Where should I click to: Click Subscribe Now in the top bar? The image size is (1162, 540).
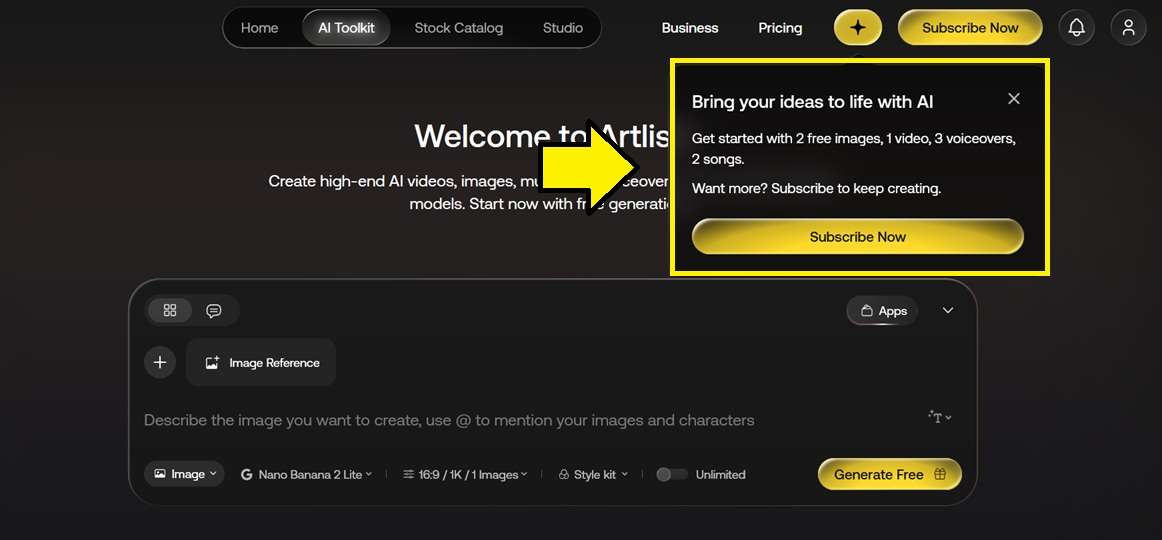(970, 28)
